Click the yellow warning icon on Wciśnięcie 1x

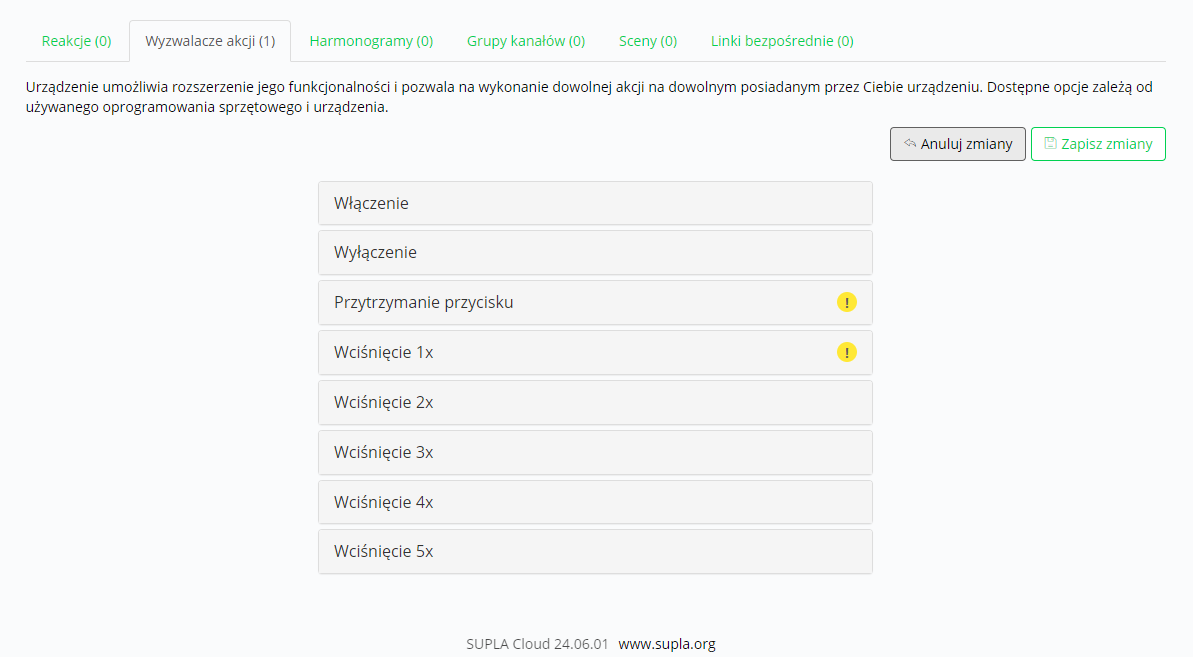coord(847,352)
